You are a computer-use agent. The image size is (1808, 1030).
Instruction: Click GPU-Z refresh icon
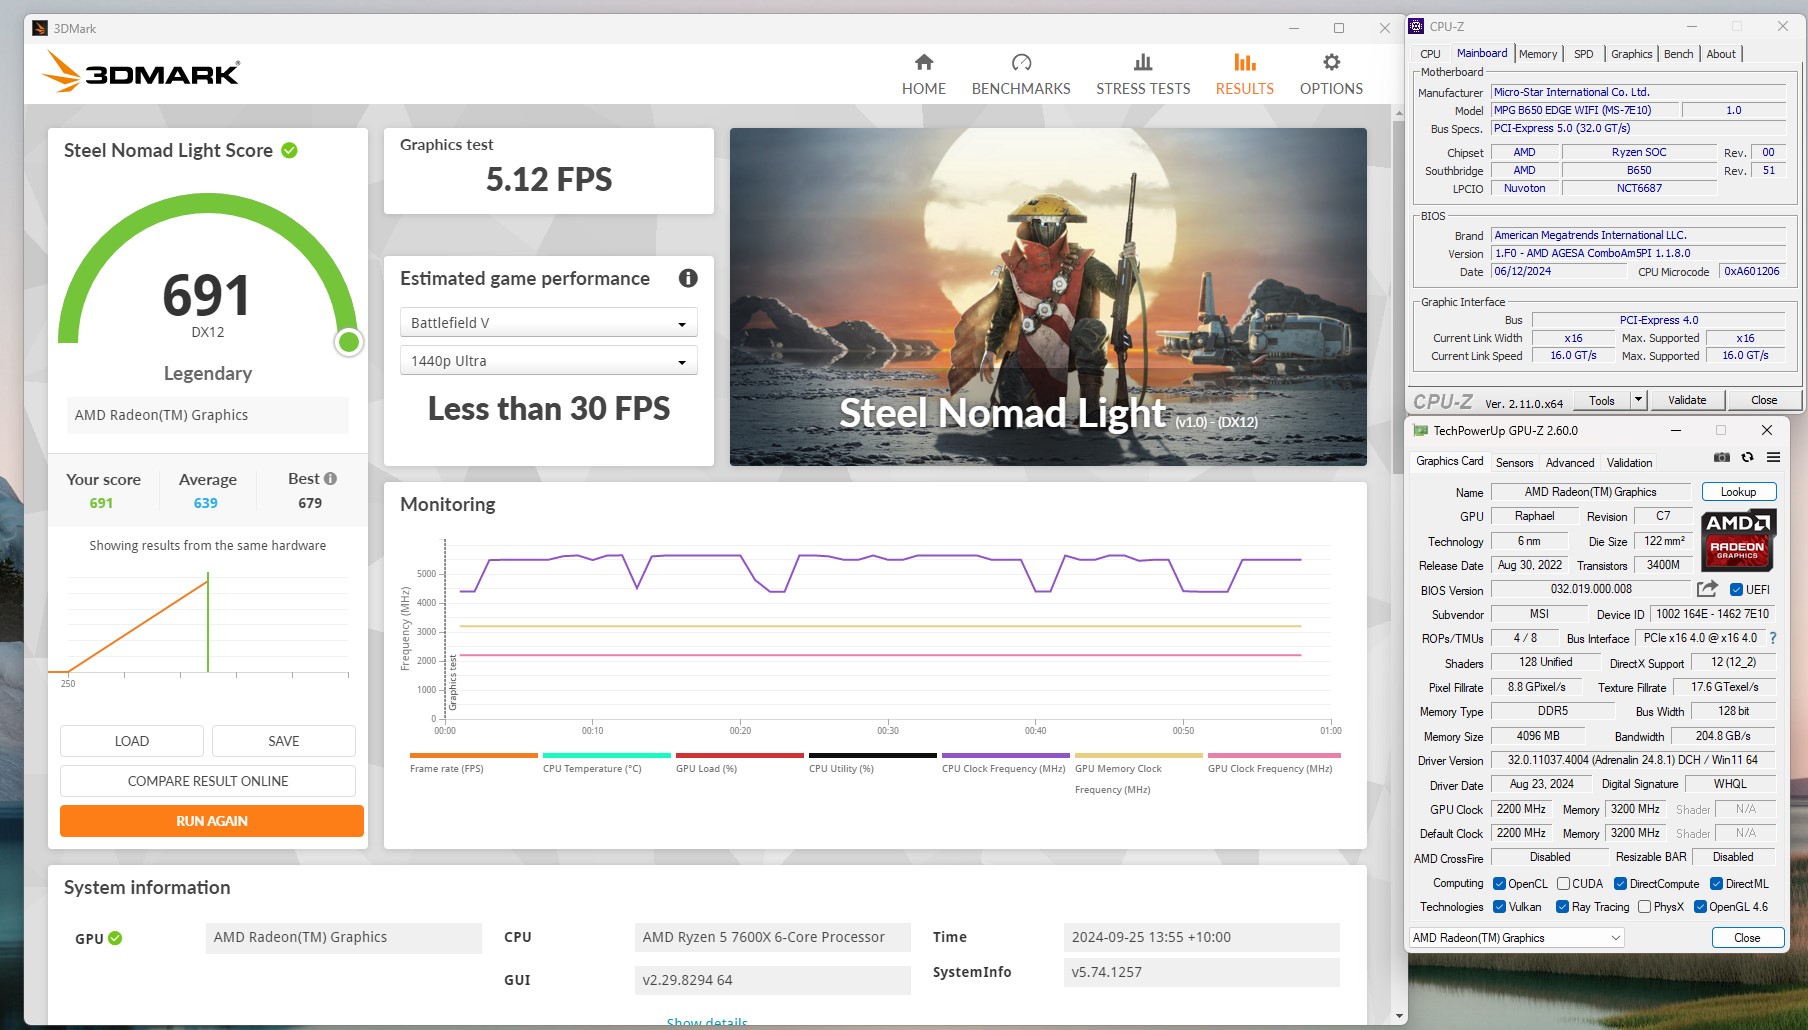click(1747, 457)
